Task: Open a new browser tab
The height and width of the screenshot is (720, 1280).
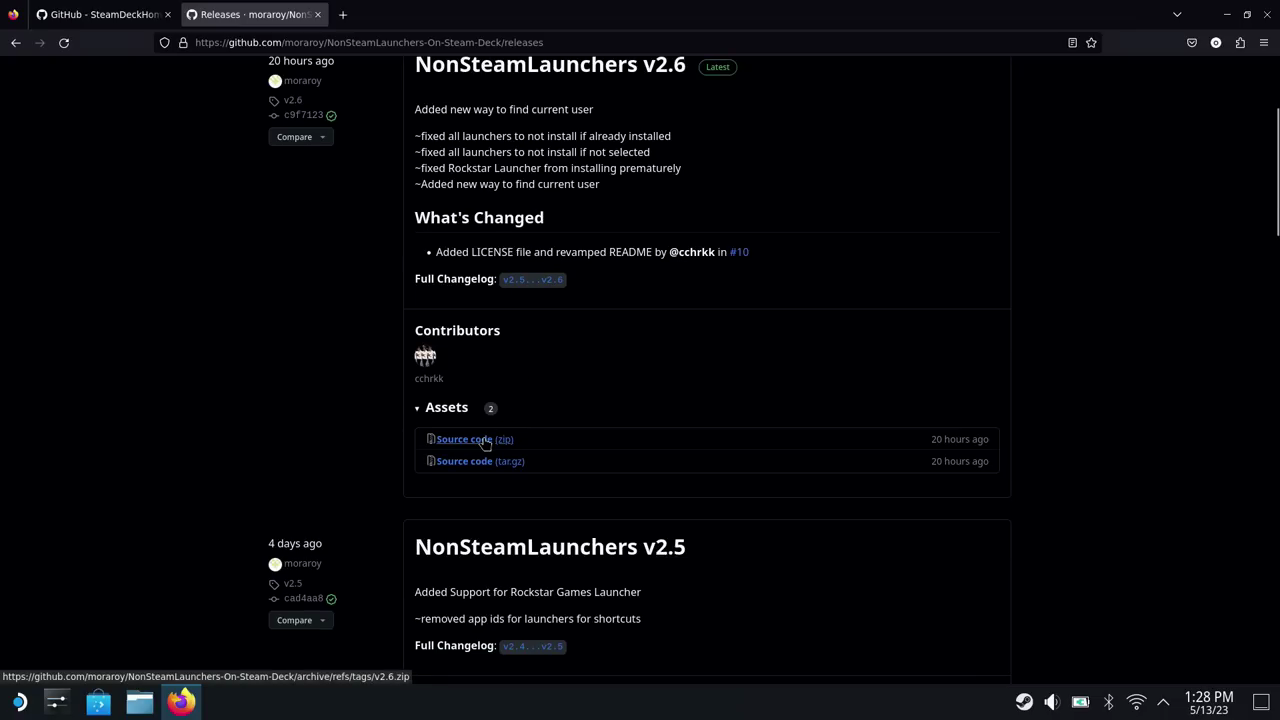Action: coord(343,15)
